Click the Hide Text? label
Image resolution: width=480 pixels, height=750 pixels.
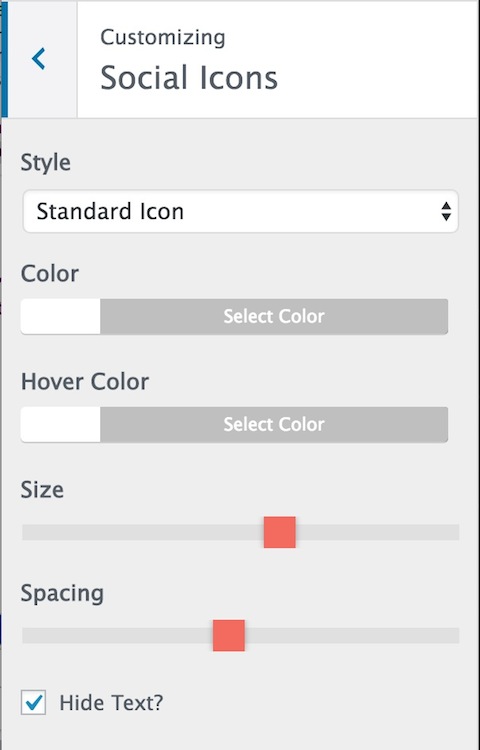click(111, 703)
